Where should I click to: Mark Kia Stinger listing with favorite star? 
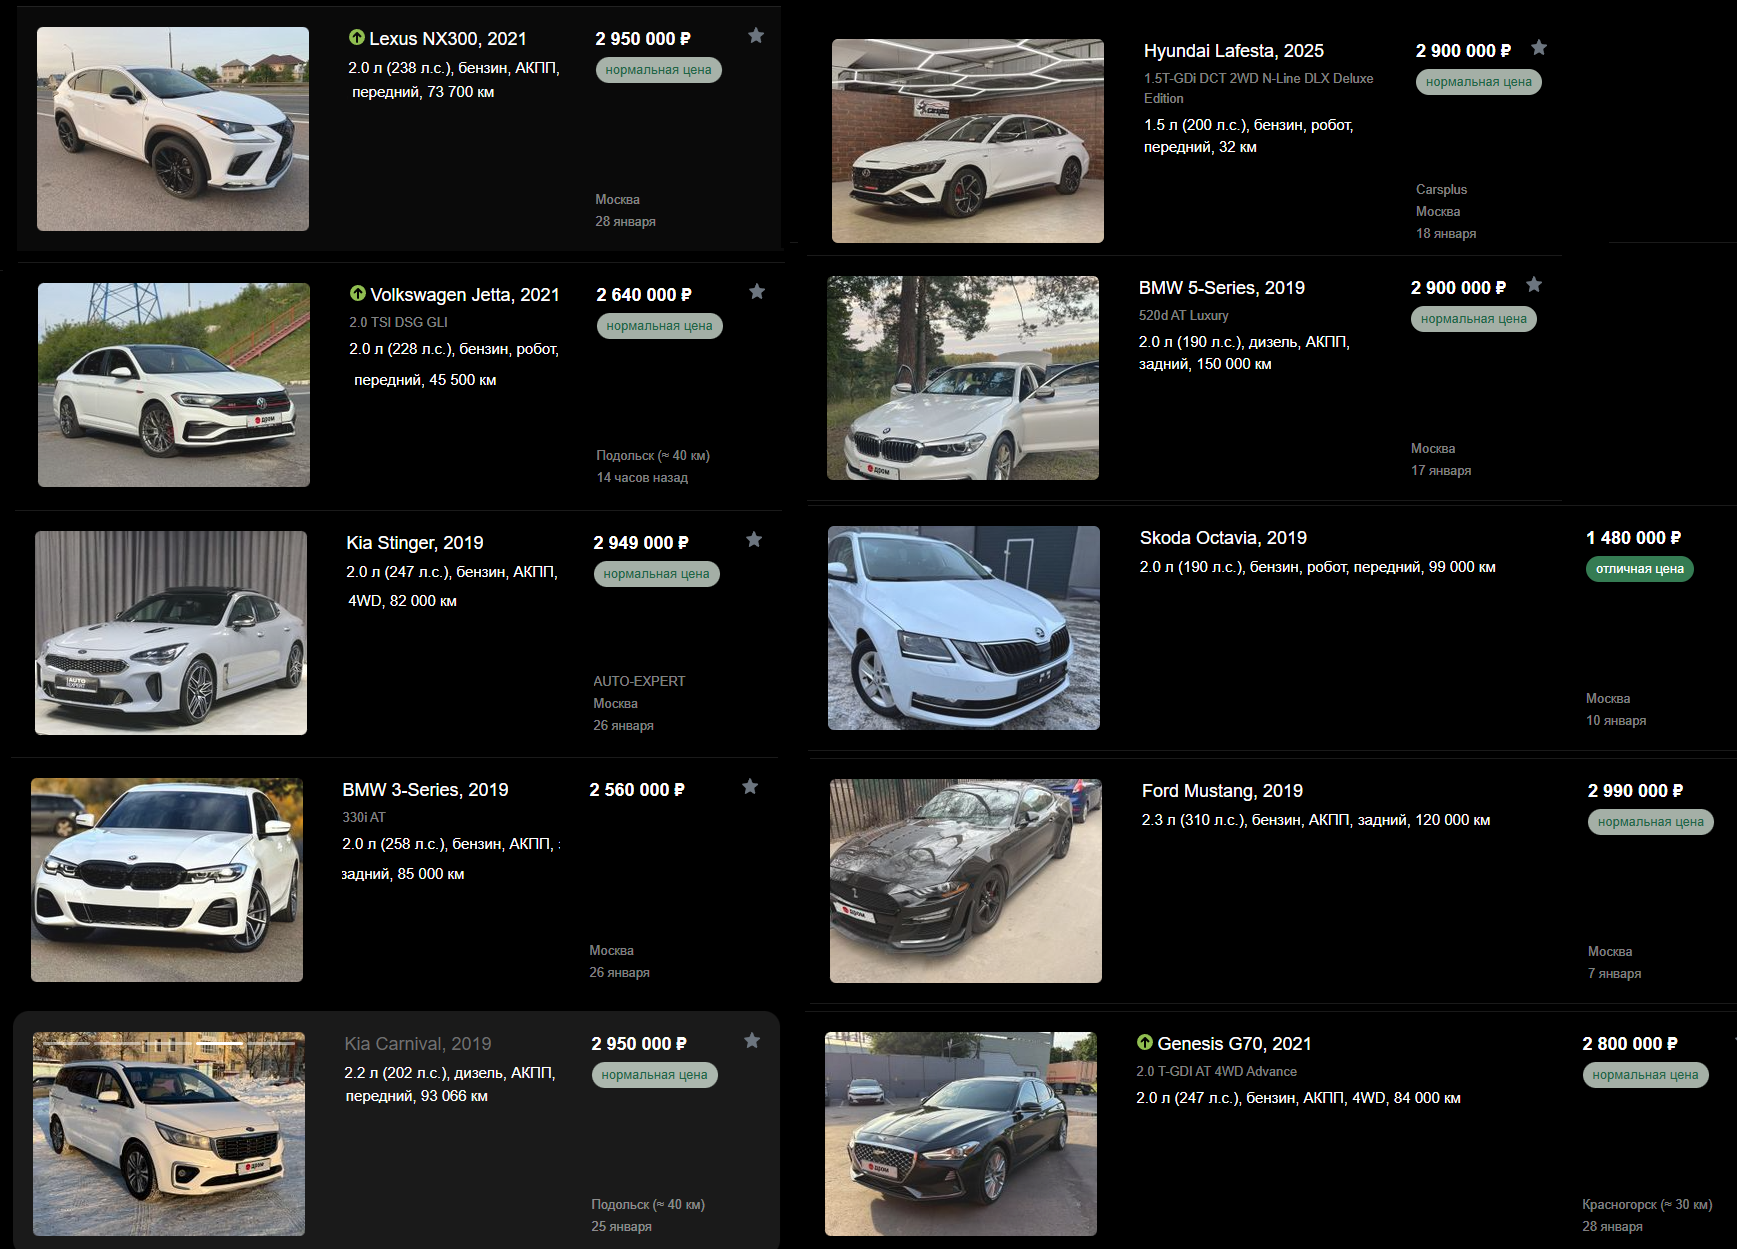pos(754,540)
